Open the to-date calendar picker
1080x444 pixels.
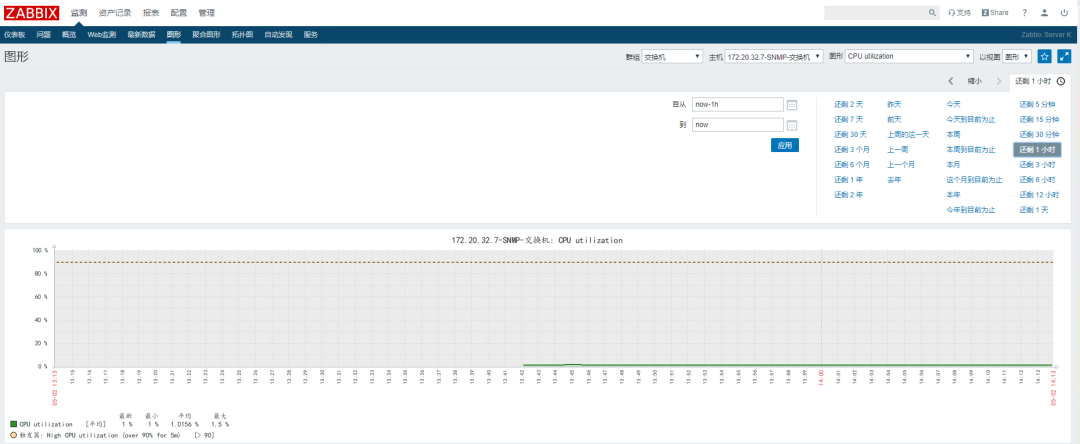point(792,125)
